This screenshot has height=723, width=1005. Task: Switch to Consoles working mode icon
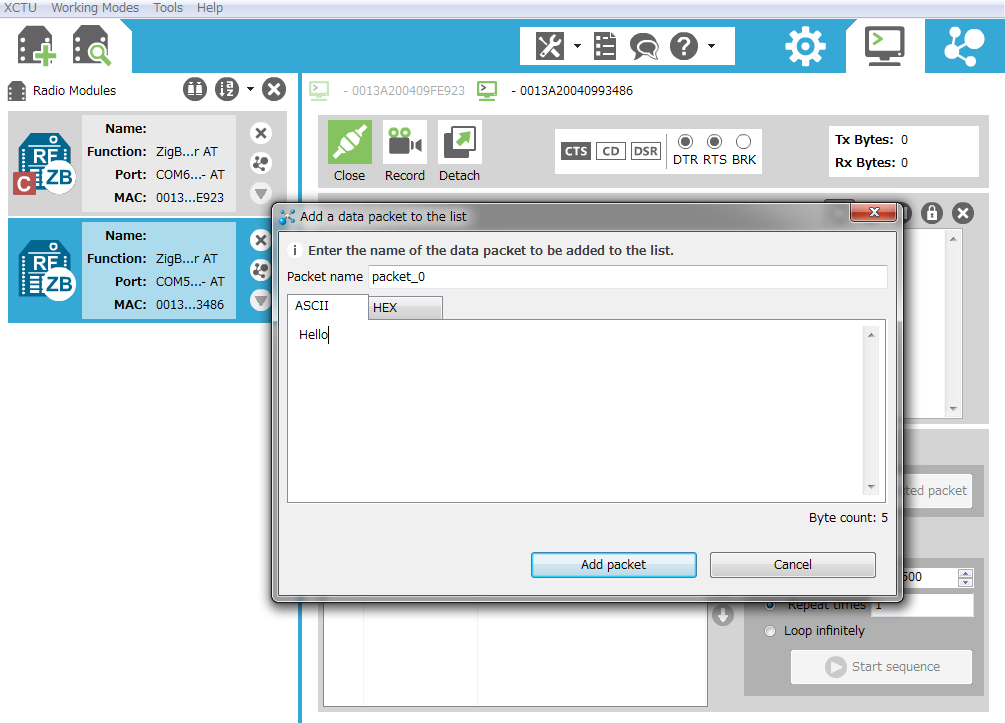tap(885, 46)
